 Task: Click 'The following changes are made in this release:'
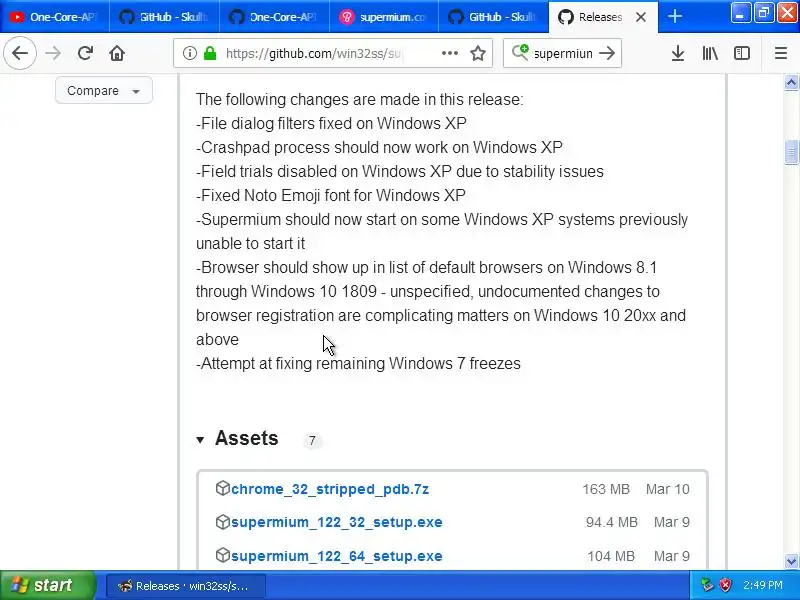[x=360, y=99]
